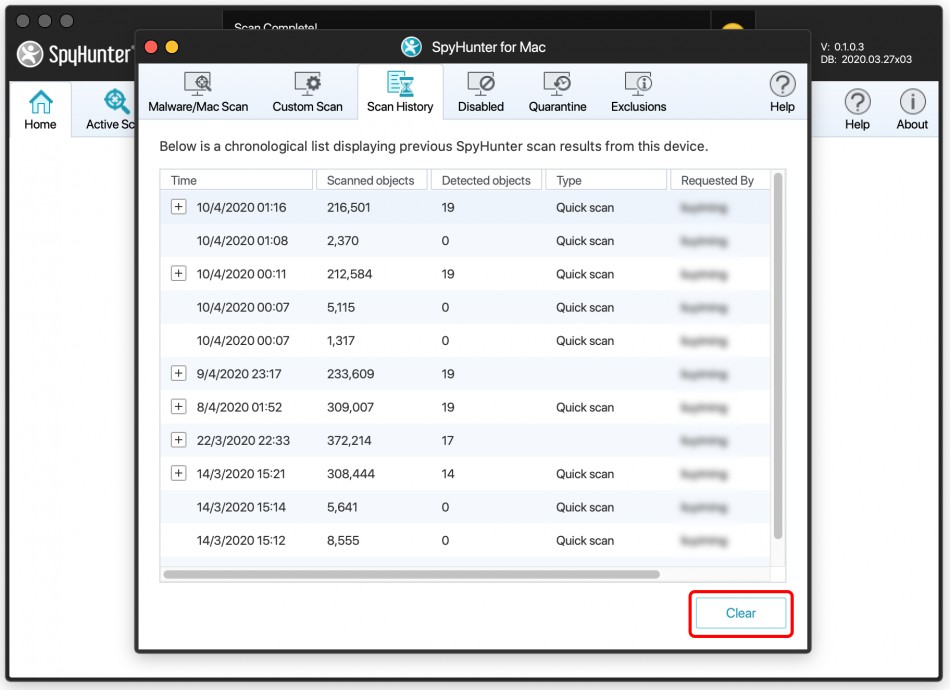
Task: Expand the 8/4/2020 01:52 Quick scan entry
Action: tap(178, 407)
